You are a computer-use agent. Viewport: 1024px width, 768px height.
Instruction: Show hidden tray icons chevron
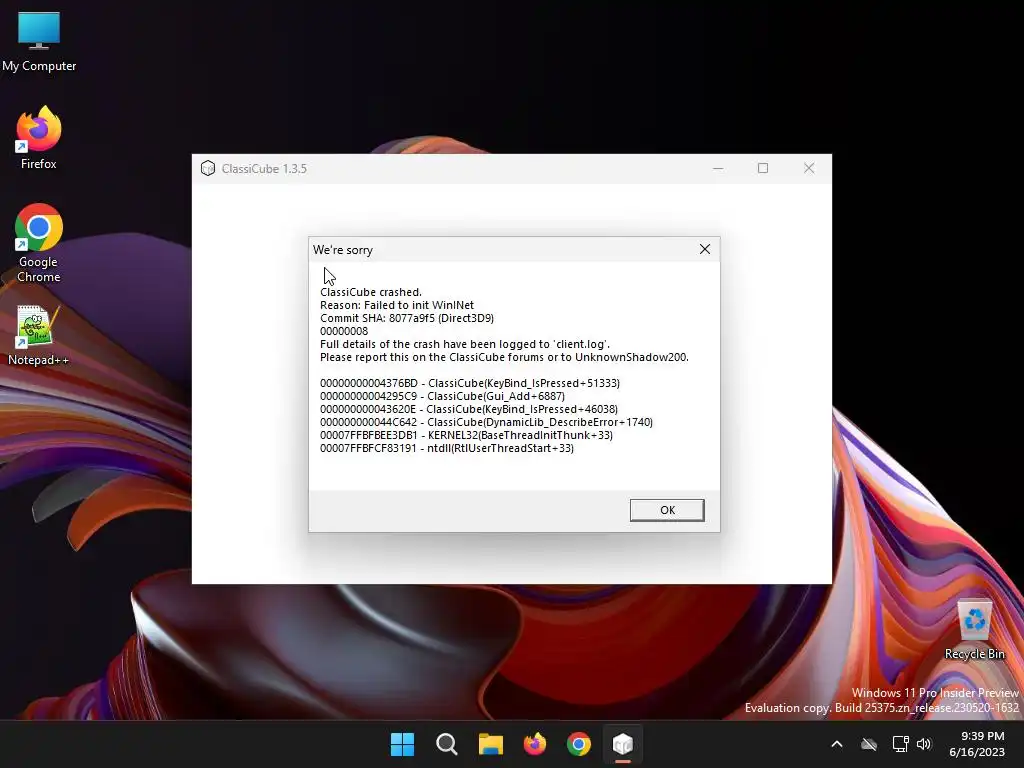tap(837, 744)
